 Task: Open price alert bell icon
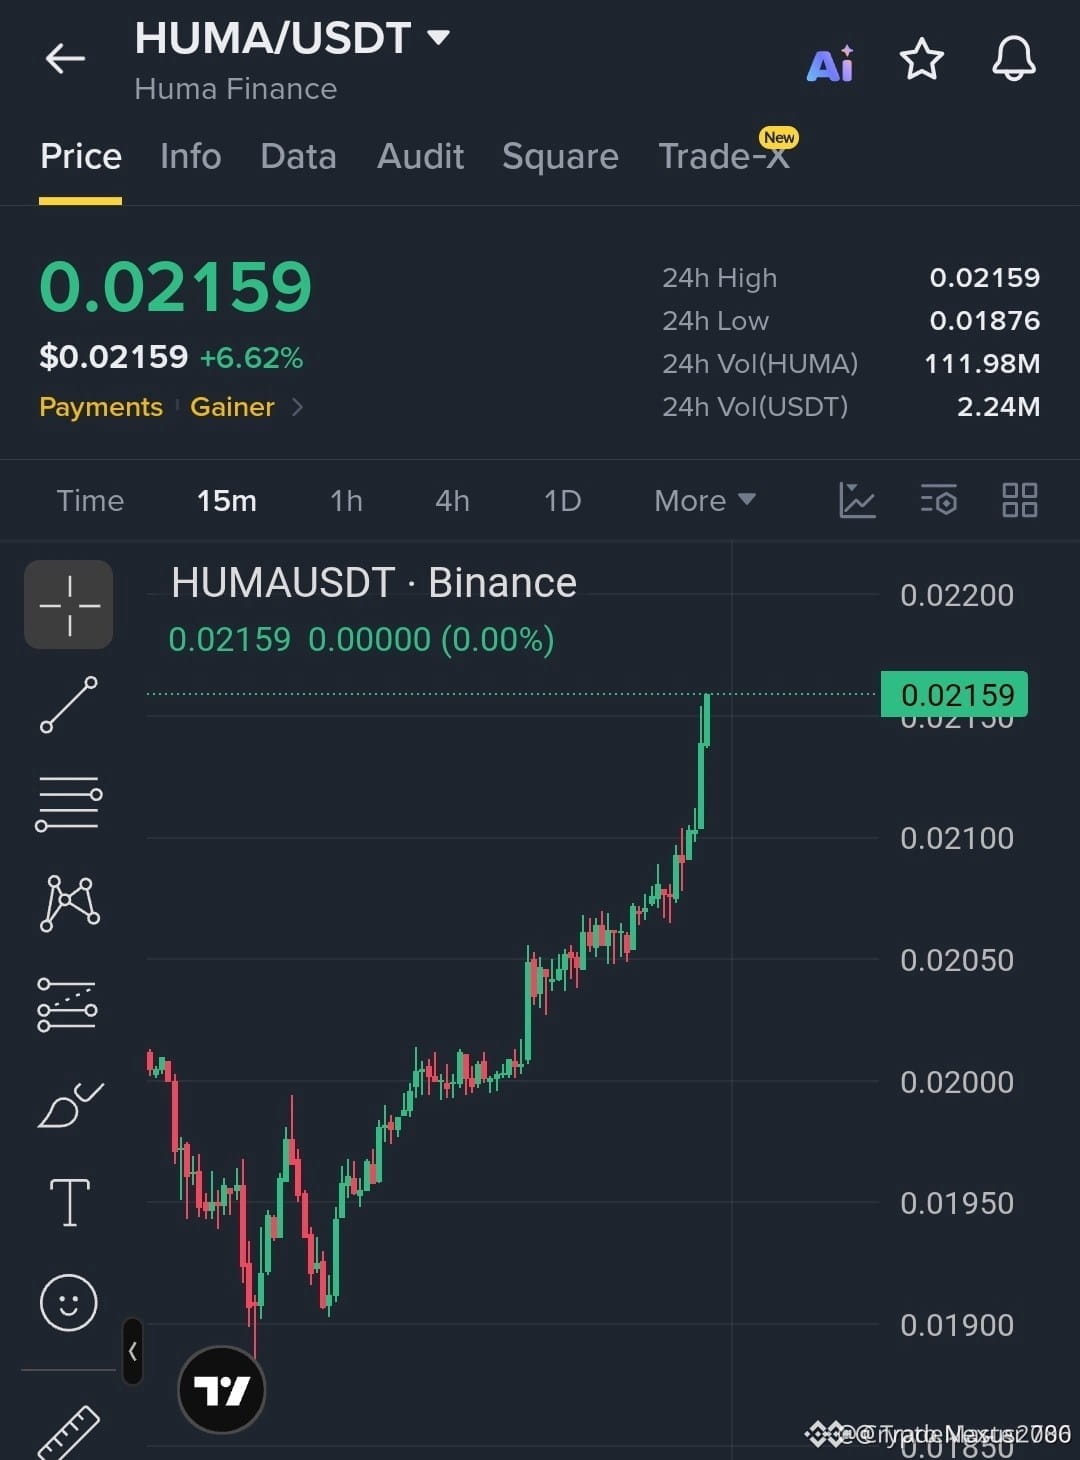pos(1013,58)
